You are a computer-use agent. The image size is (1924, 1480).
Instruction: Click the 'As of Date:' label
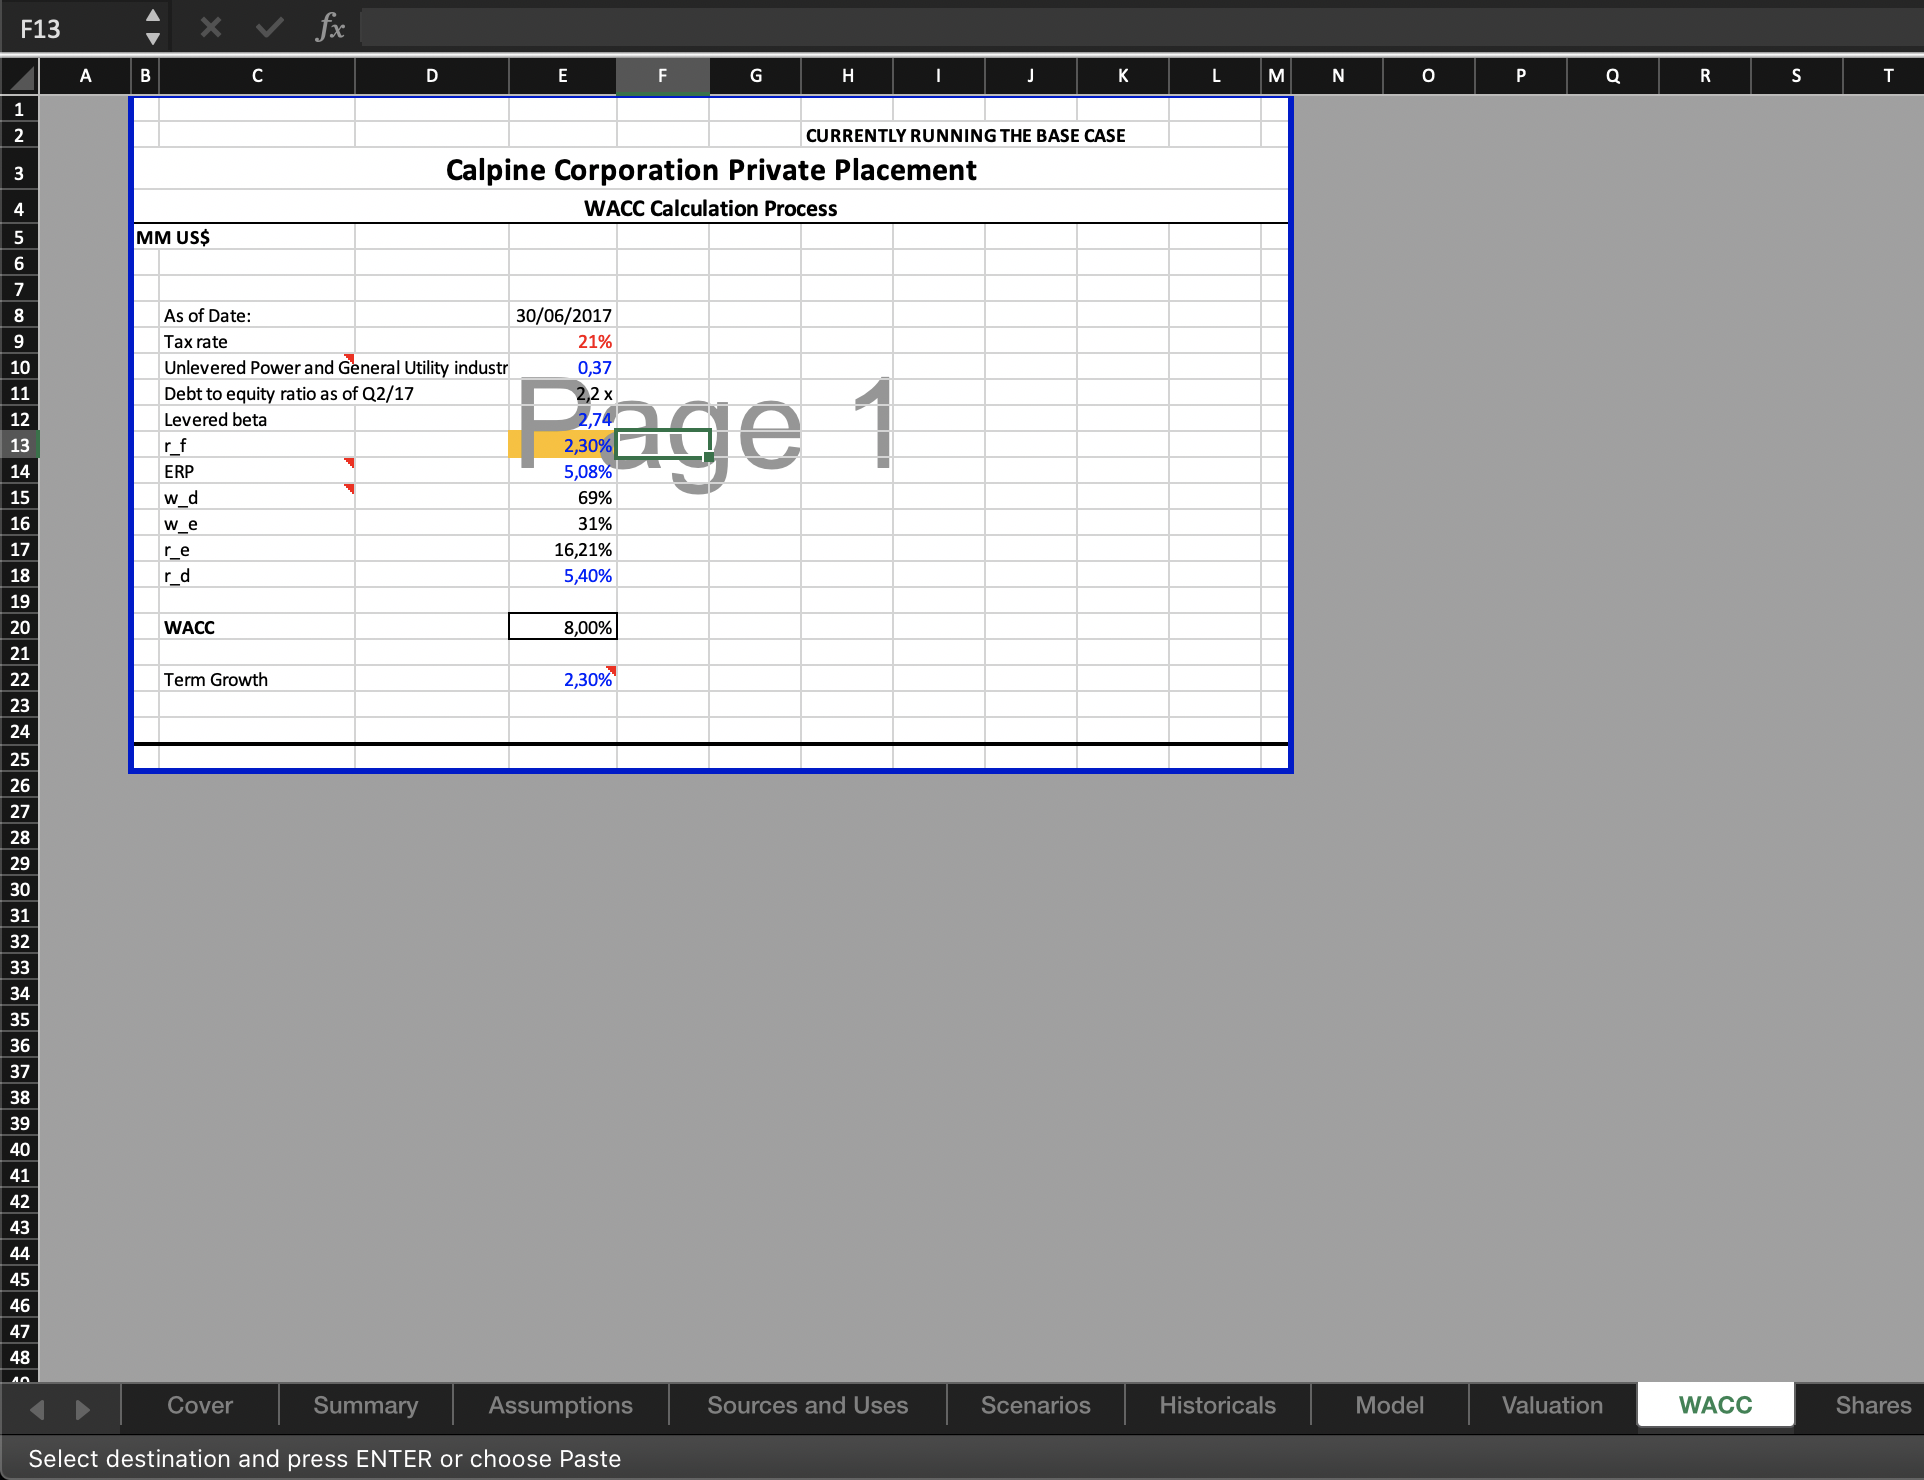coord(207,315)
